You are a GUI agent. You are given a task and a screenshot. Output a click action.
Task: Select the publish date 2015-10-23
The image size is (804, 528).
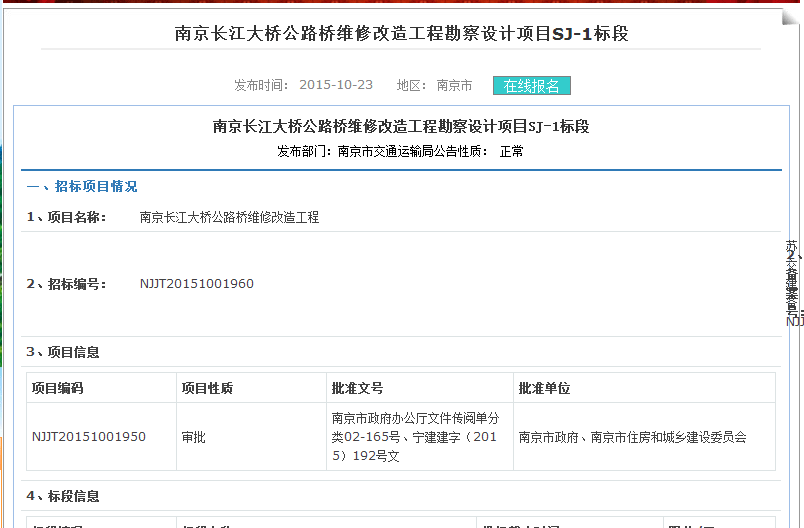[336, 86]
